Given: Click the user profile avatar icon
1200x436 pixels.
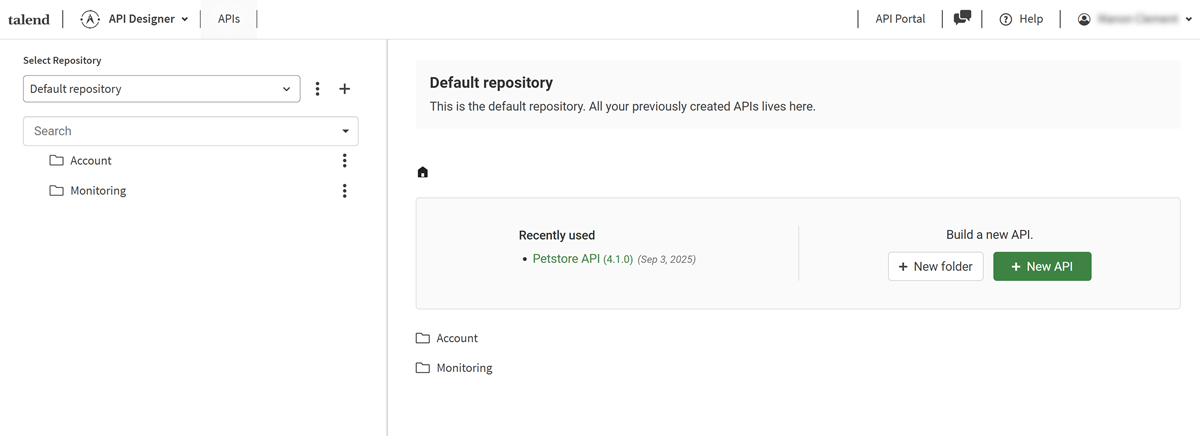Looking at the screenshot, I should [x=1084, y=19].
